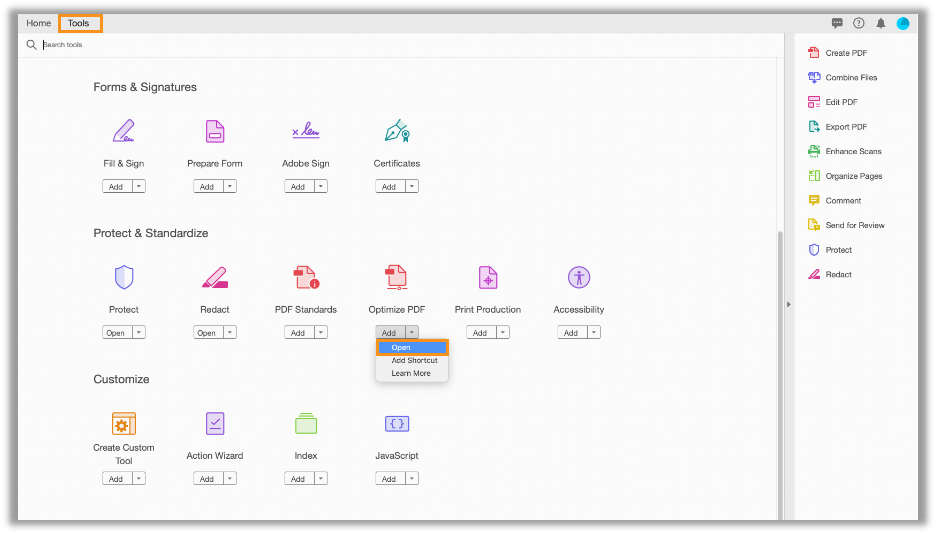The image size is (936, 535).
Task: Open the Adobe Sign tool icon
Action: click(306, 130)
